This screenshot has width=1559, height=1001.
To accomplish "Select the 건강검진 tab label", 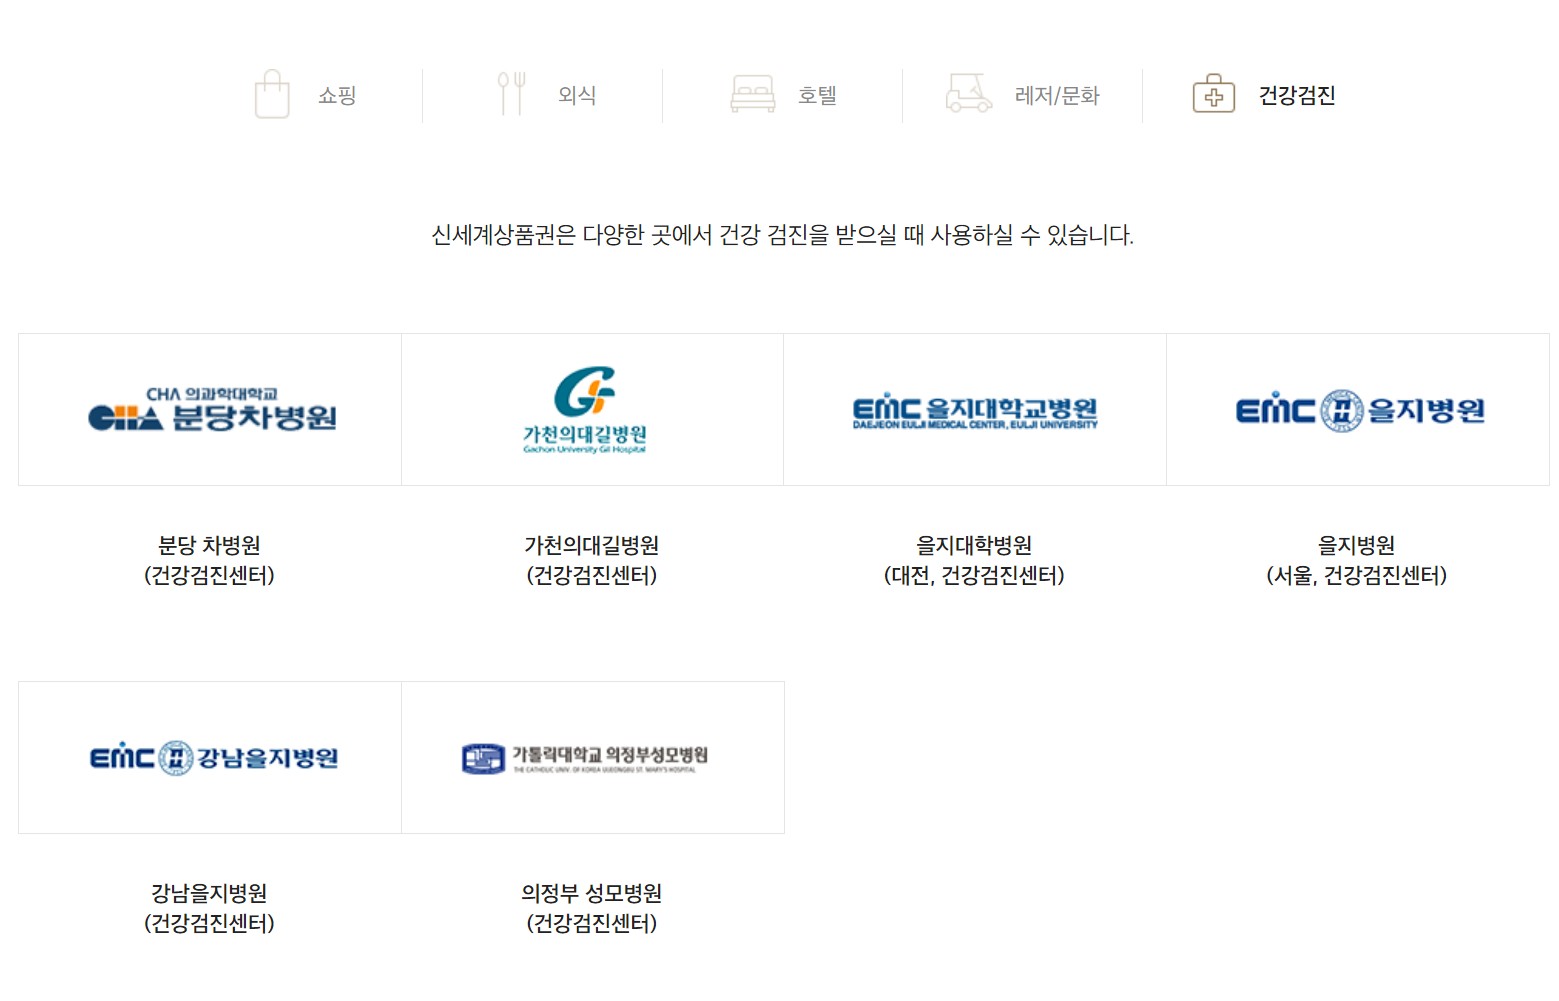I will tap(1297, 95).
